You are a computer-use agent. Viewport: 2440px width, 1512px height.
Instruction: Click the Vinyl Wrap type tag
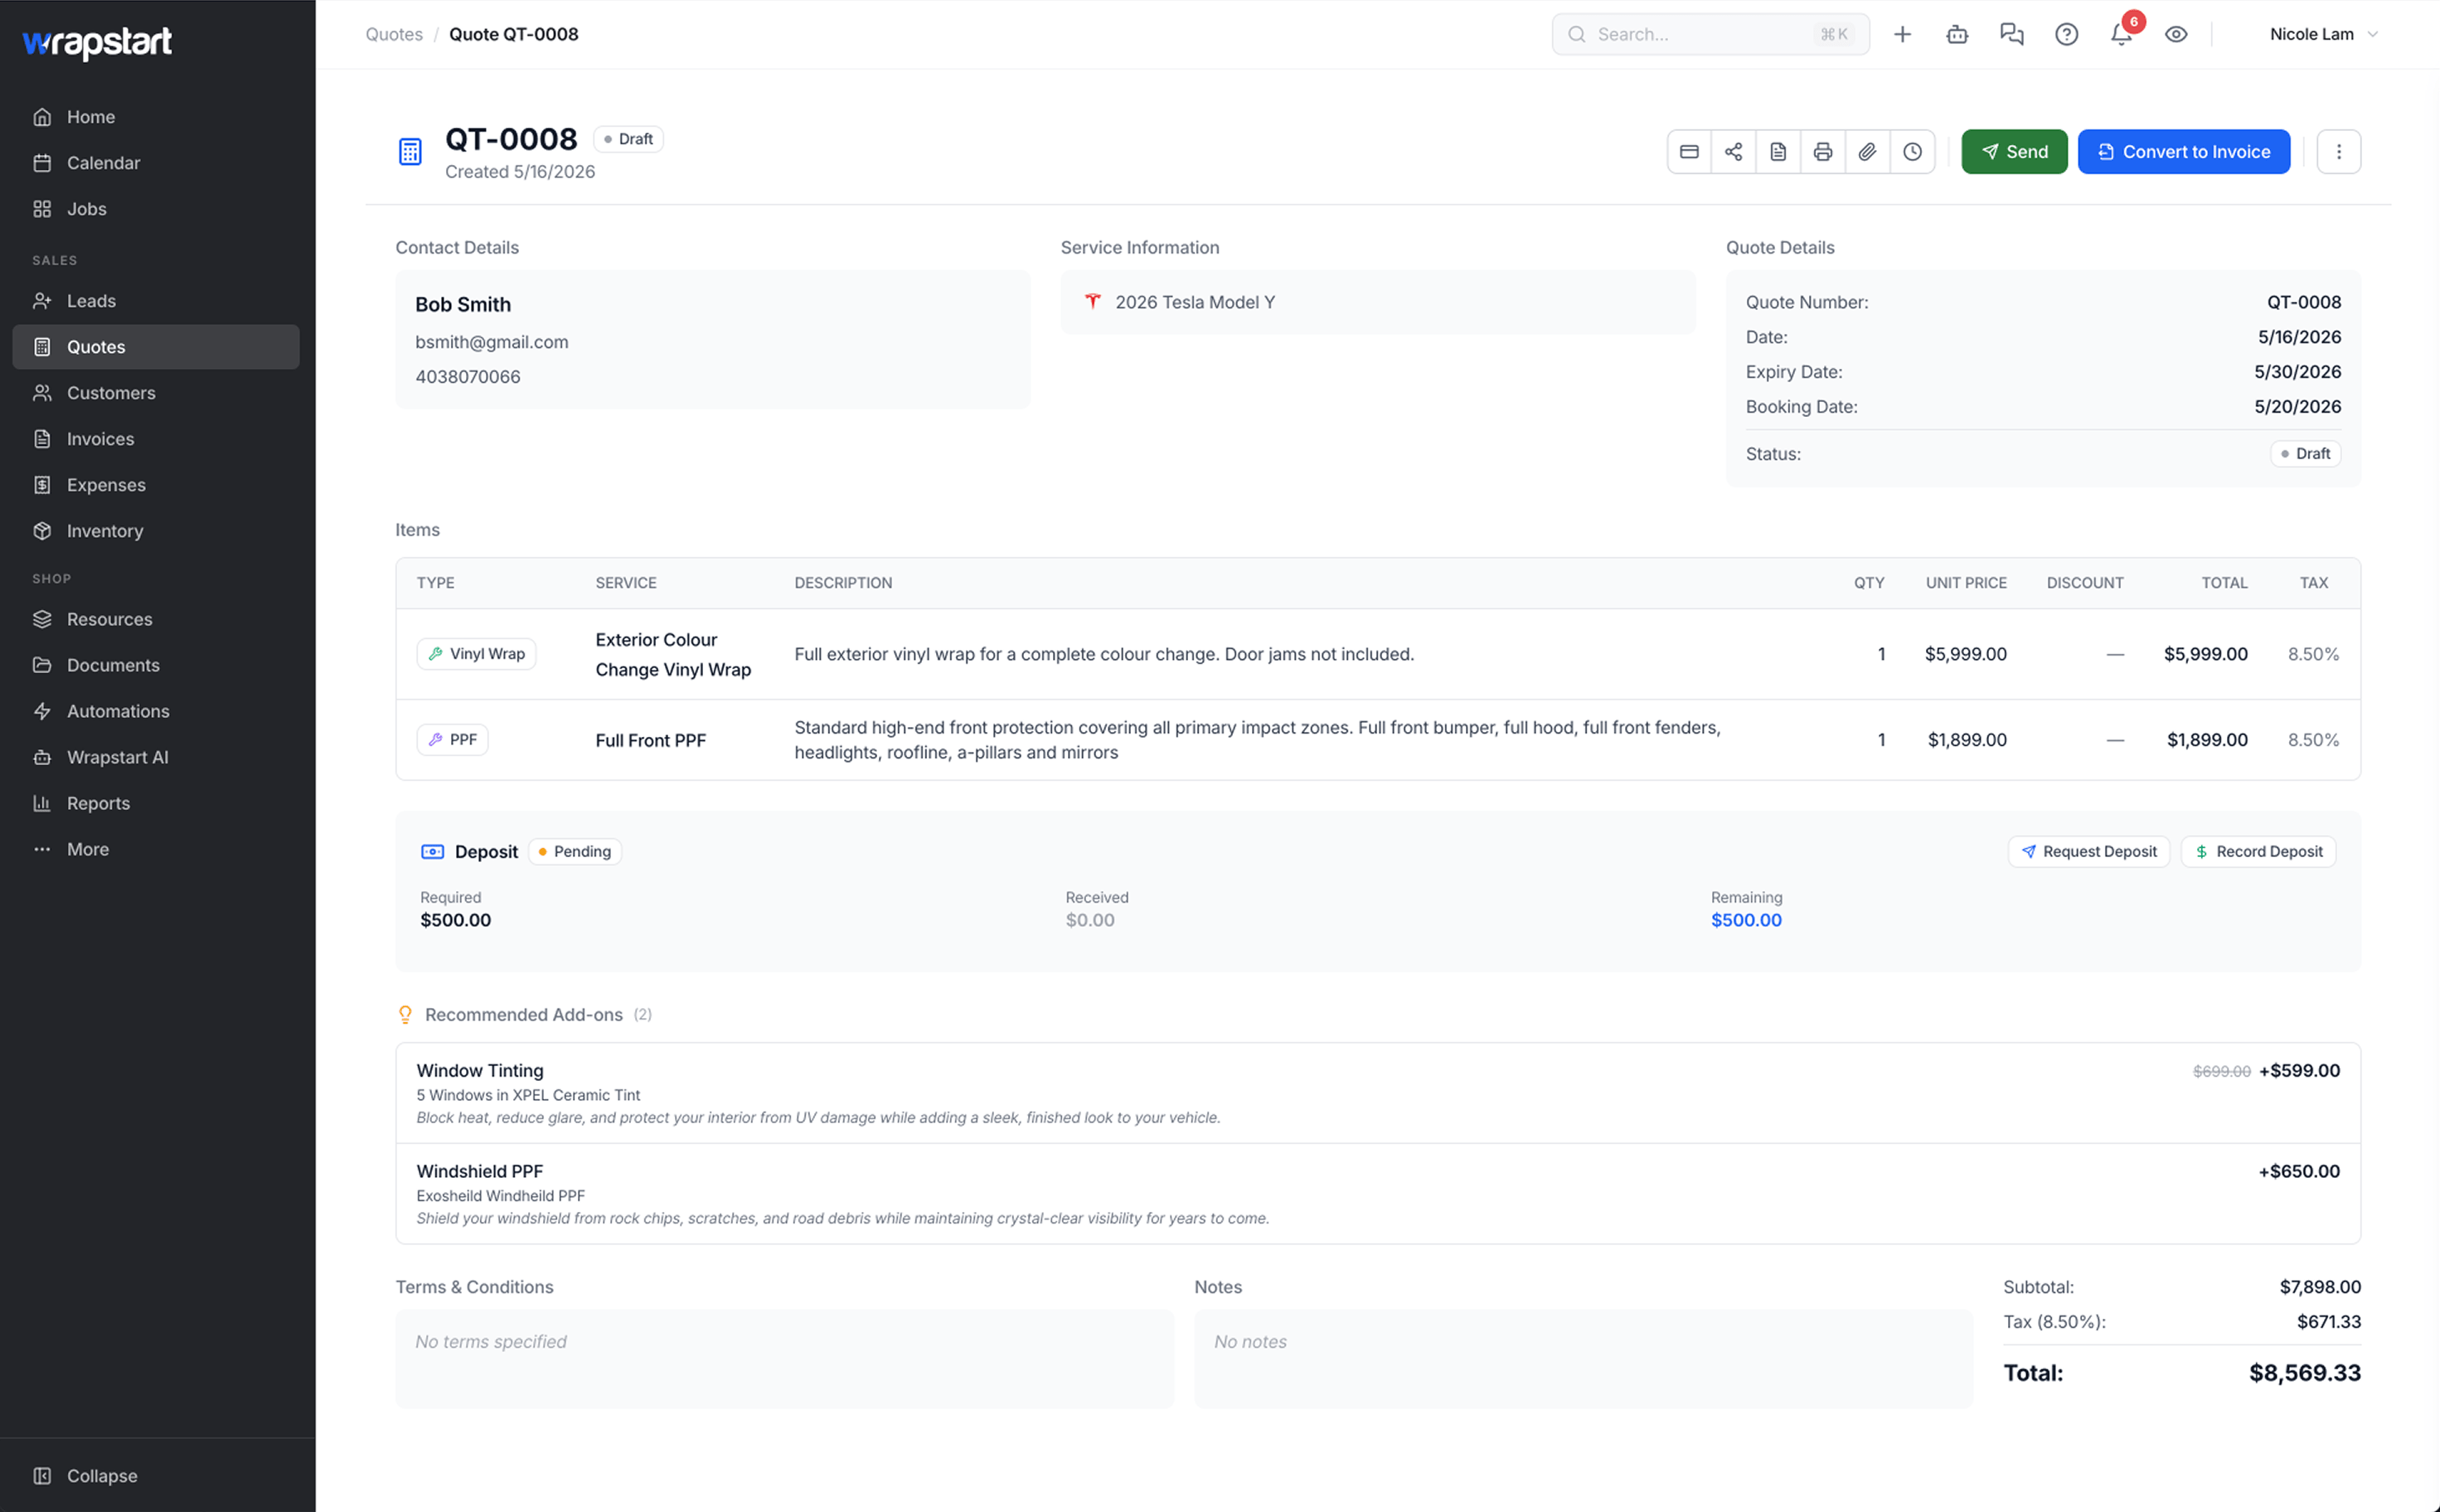click(476, 654)
